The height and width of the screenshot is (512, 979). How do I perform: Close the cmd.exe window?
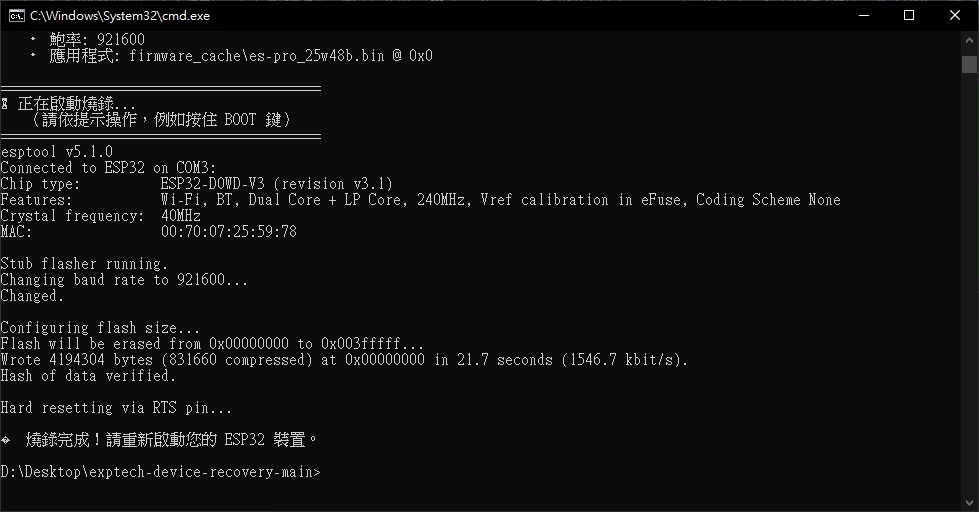[955, 15]
